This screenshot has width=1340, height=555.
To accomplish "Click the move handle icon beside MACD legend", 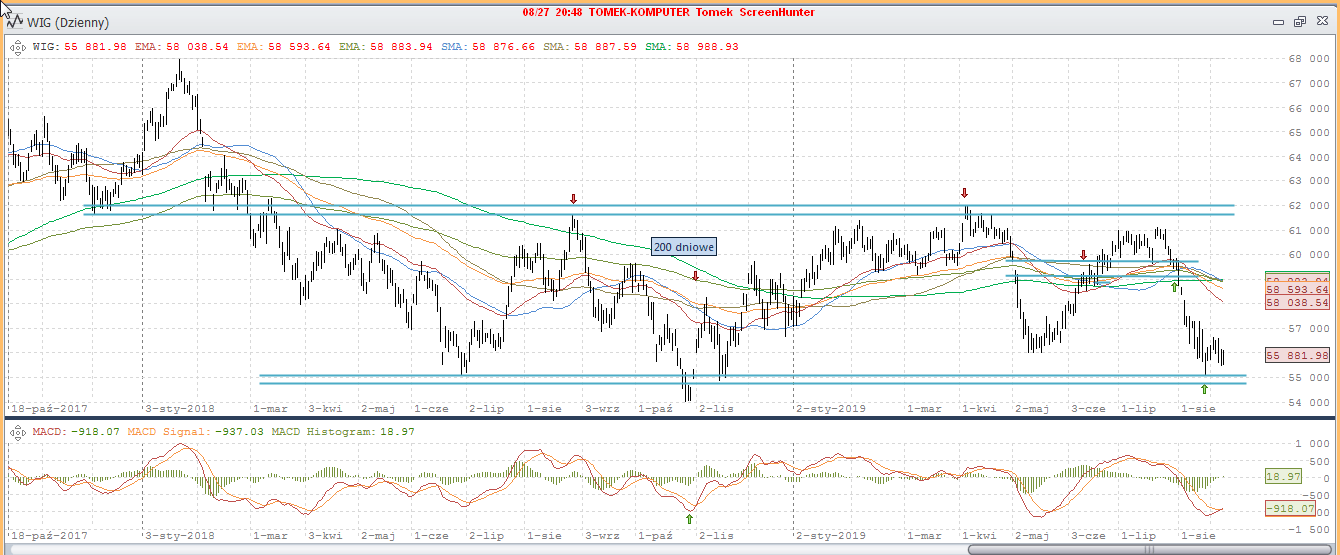I will pos(17,432).
